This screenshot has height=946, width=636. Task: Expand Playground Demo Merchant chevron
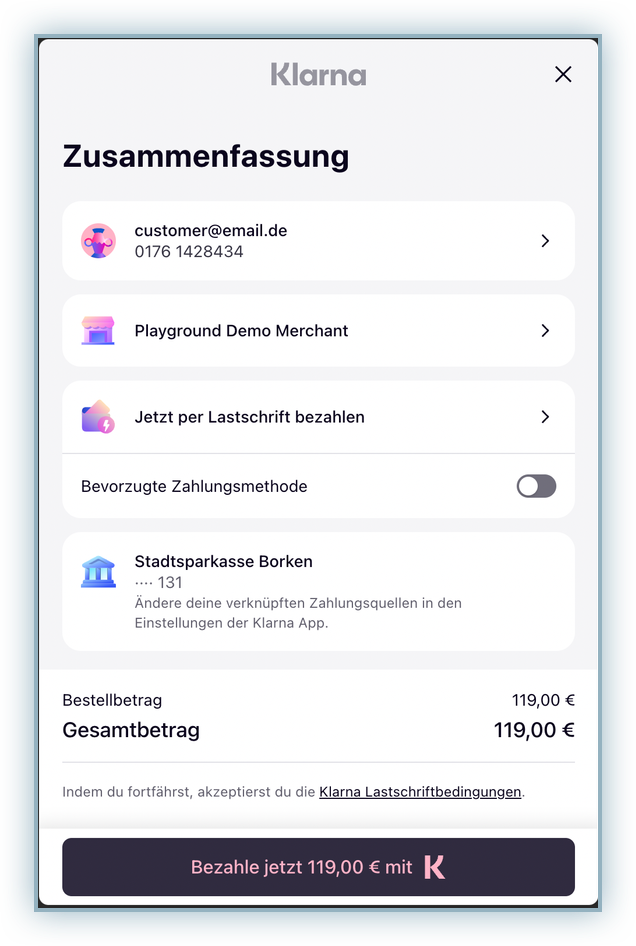click(545, 331)
